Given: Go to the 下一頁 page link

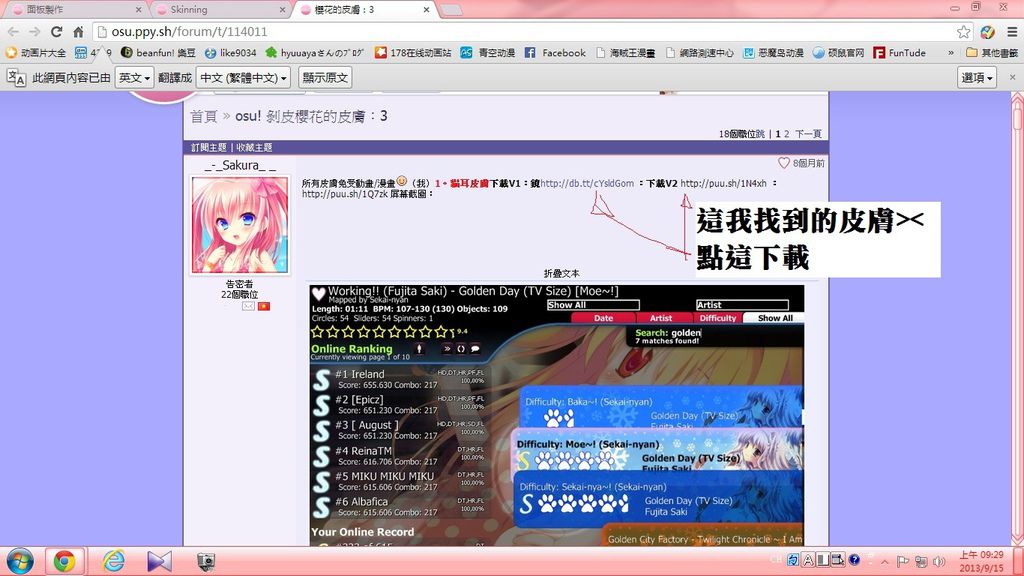Looking at the screenshot, I should coord(808,134).
